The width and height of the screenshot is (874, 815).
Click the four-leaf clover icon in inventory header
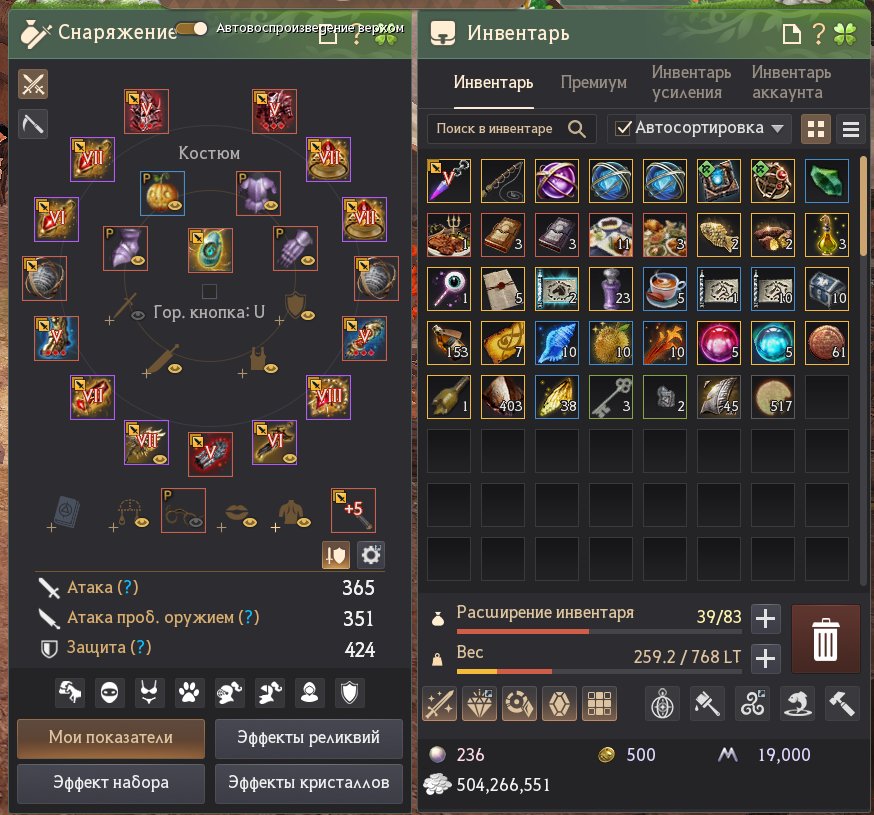(x=845, y=33)
